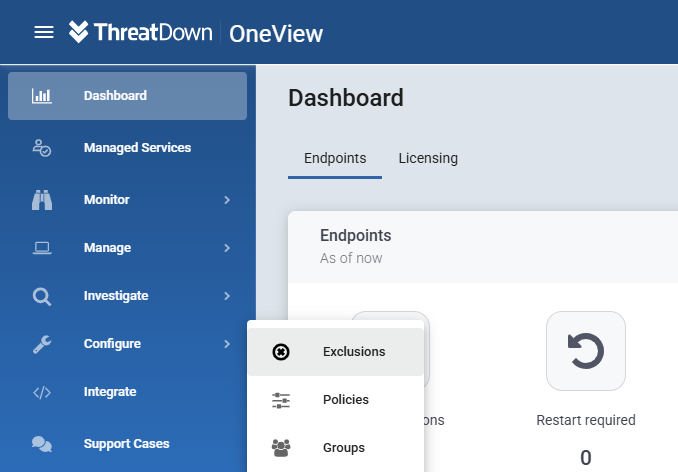
Task: Click the Monitor binoculars icon
Action: (x=42, y=200)
